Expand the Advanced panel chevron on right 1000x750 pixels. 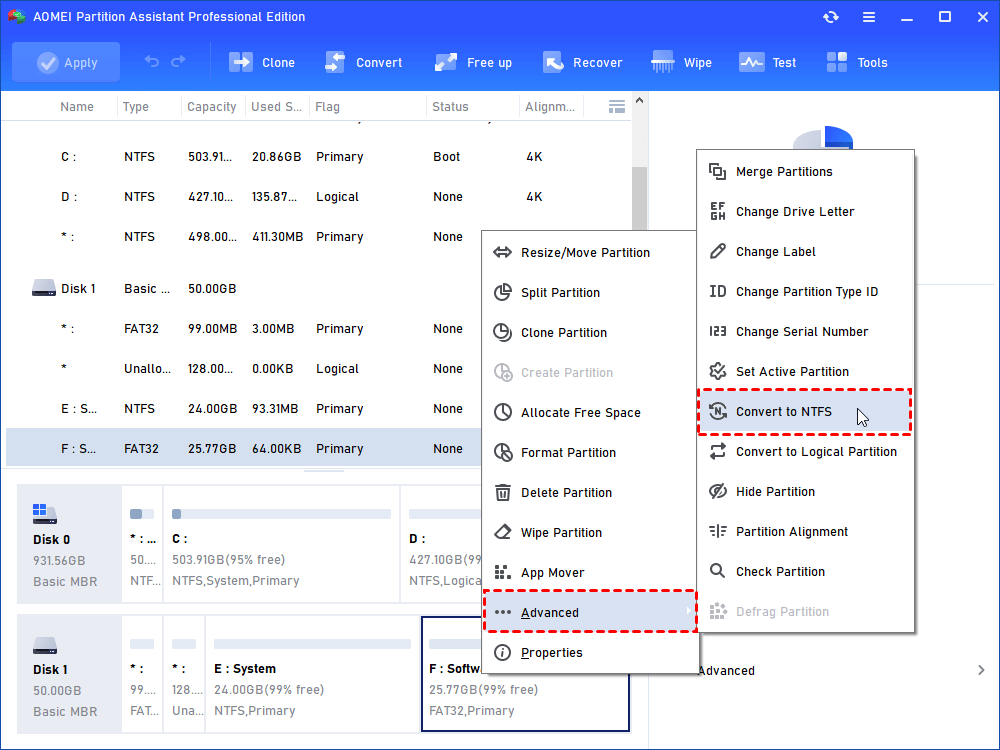tap(981, 670)
